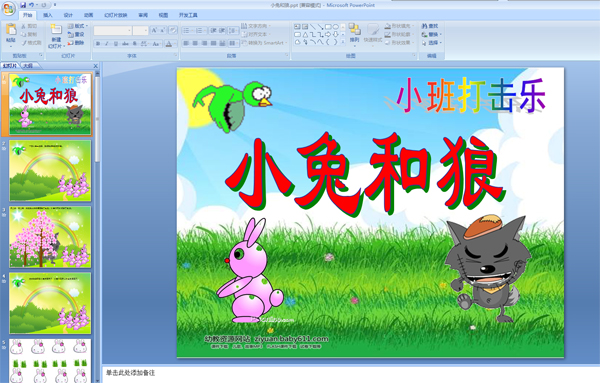Image resolution: width=600 pixels, height=383 pixels.
Task: Click the font color icon
Action: 169,44
